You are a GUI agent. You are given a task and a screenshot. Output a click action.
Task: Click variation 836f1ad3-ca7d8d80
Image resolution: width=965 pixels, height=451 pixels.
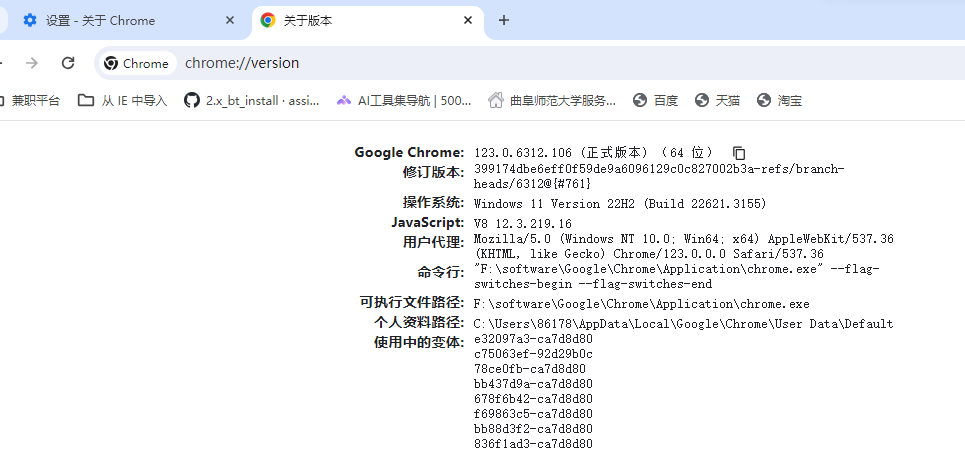pos(534,444)
